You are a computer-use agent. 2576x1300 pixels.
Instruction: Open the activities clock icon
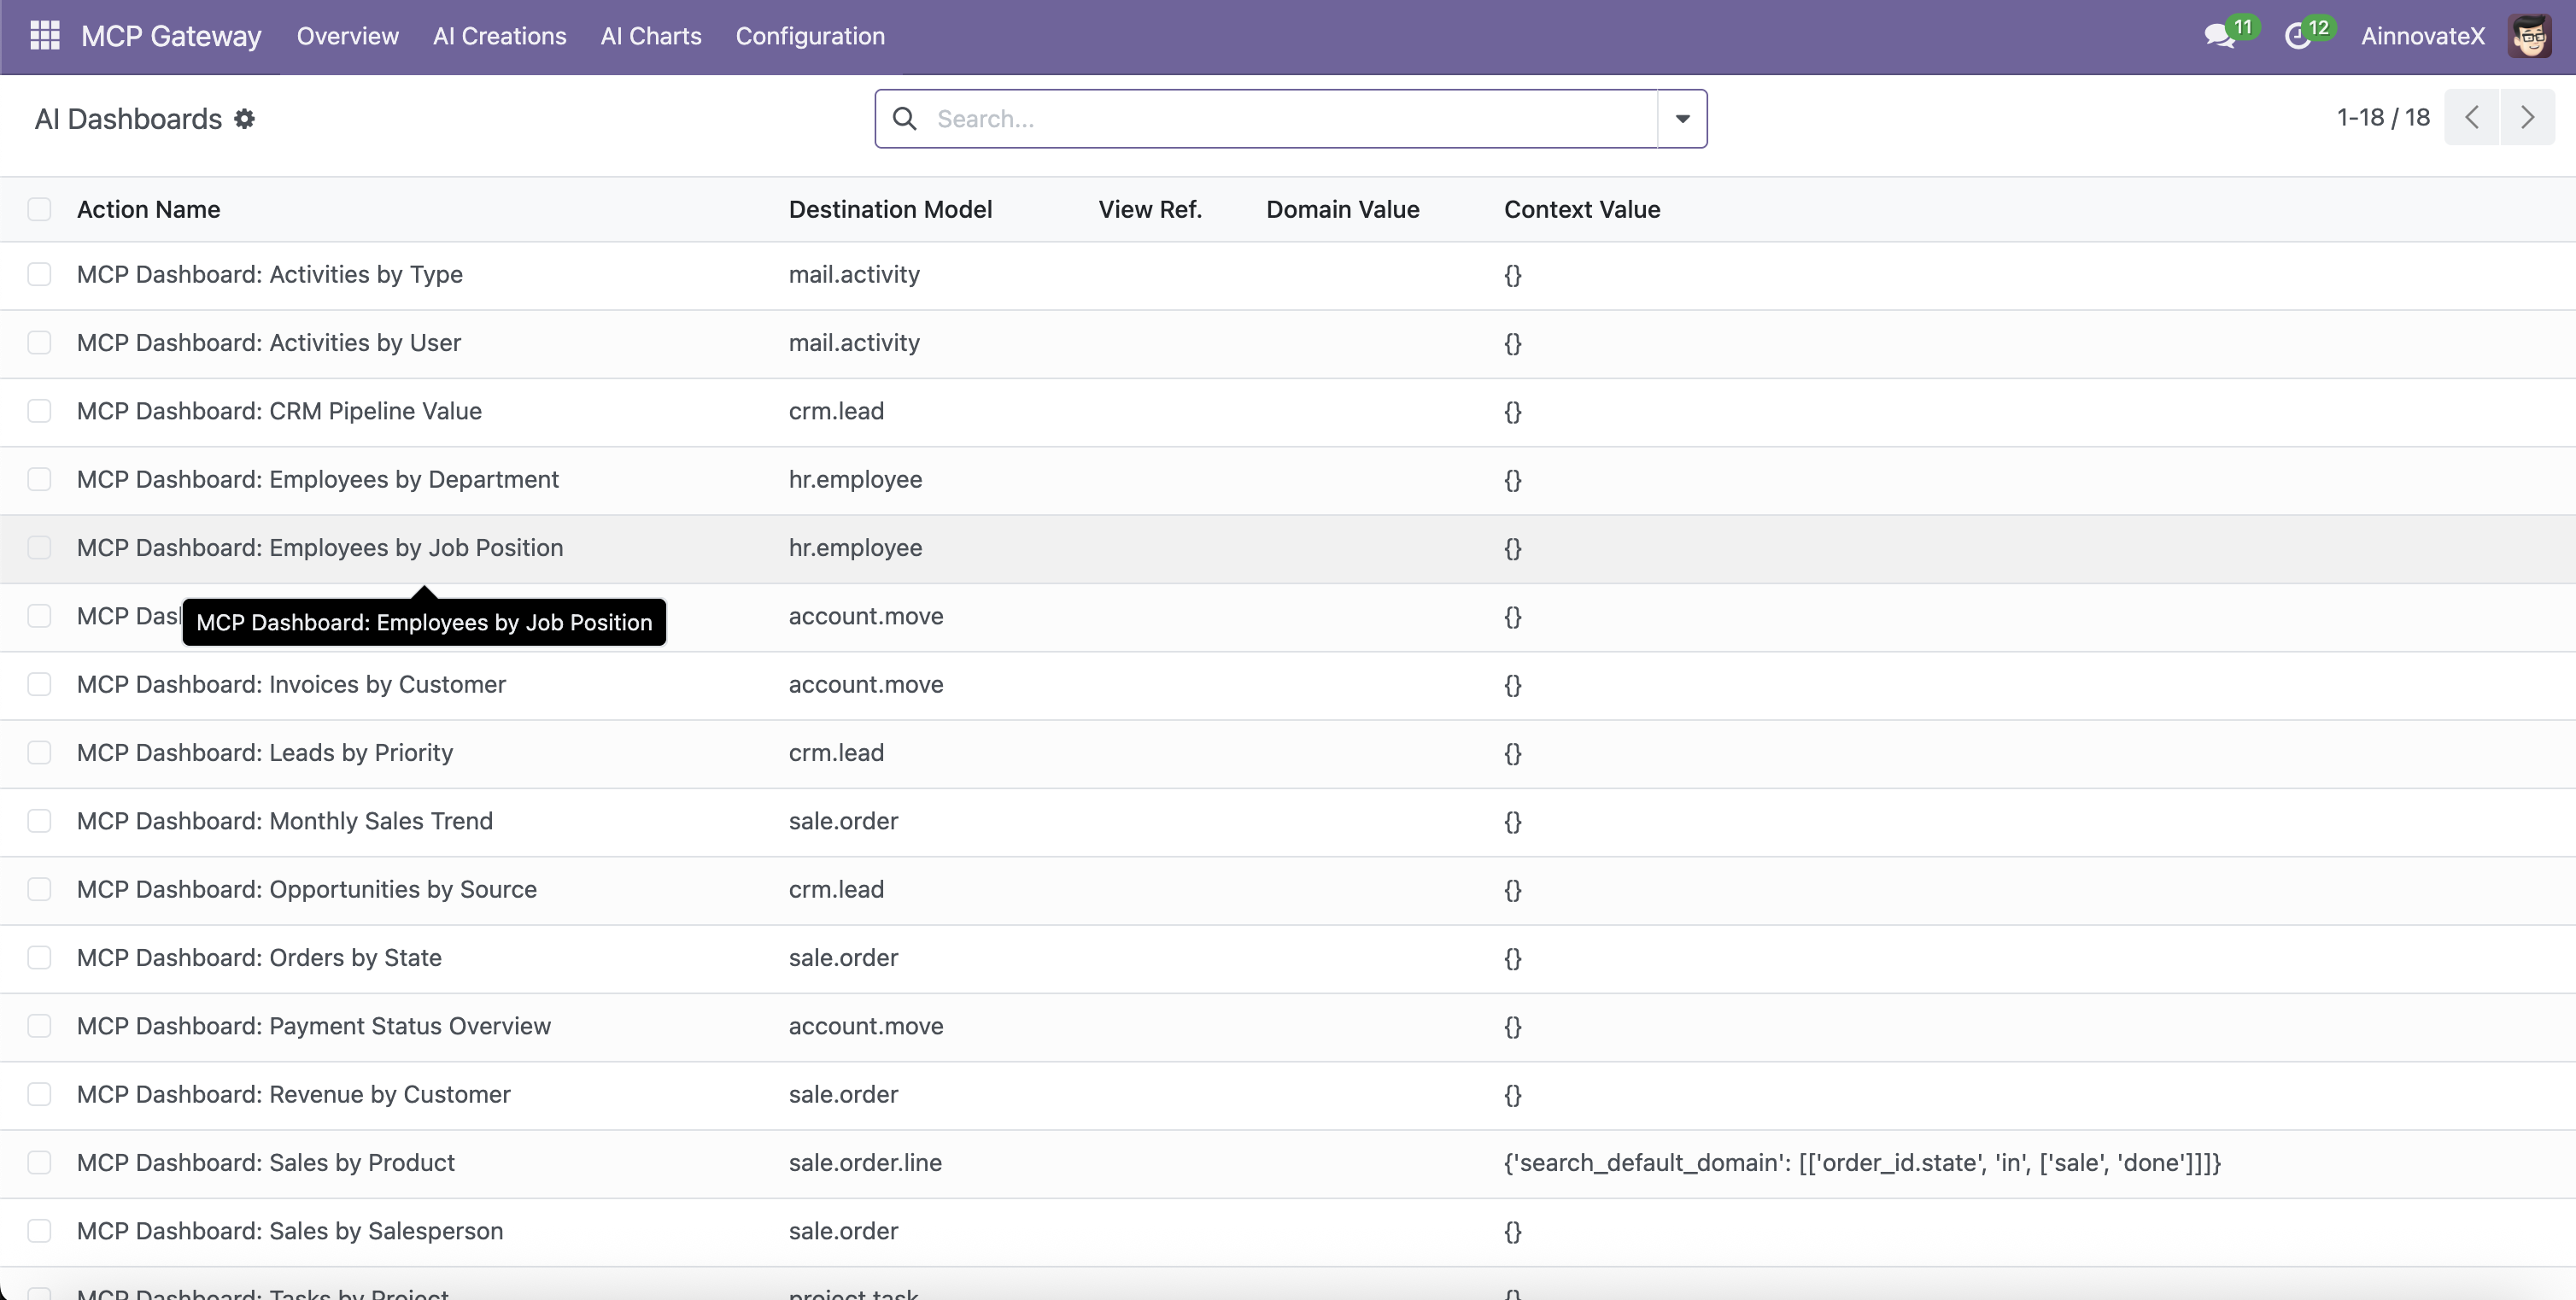tap(2297, 36)
